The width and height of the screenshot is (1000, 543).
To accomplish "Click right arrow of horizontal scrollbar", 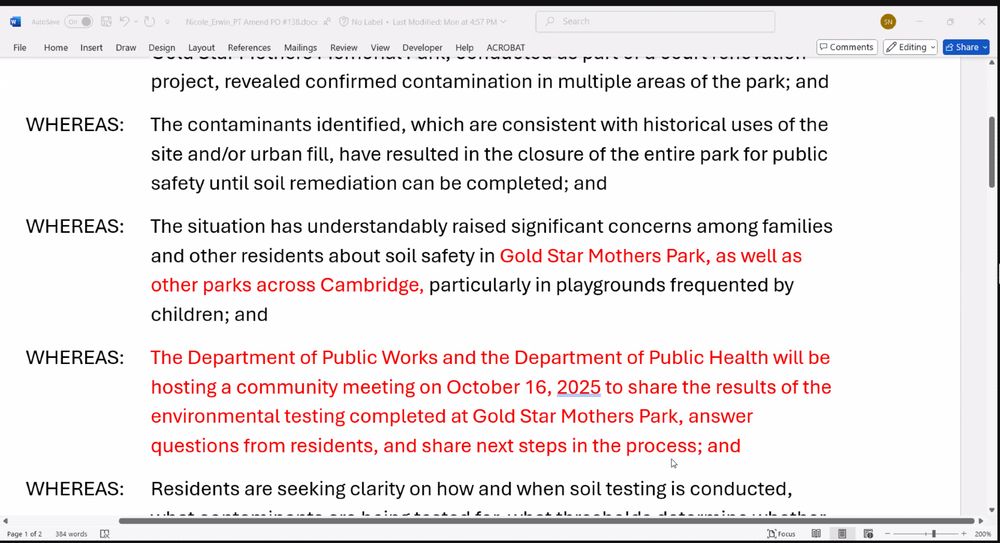I will pos(981,521).
